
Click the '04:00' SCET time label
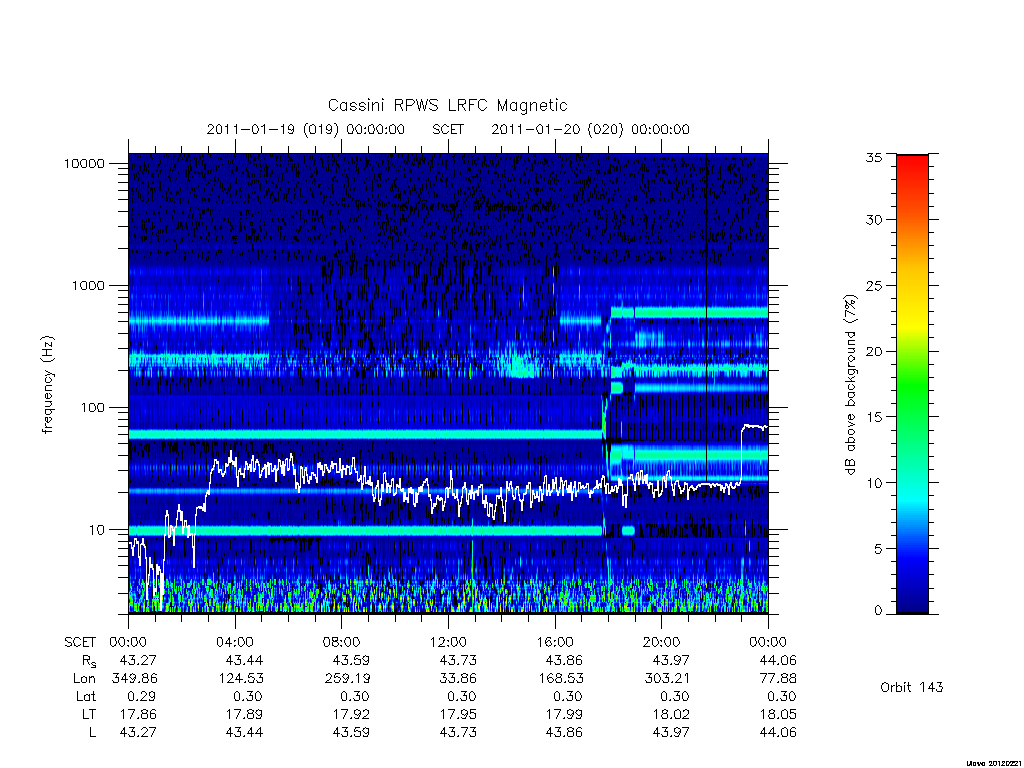pos(234,642)
